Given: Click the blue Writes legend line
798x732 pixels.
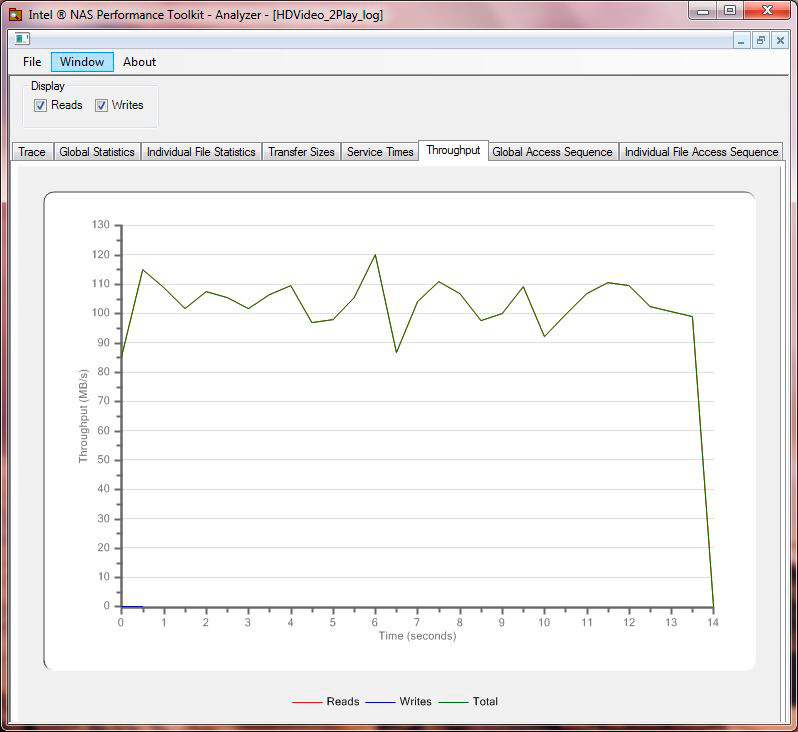Looking at the screenshot, I should click(380, 702).
